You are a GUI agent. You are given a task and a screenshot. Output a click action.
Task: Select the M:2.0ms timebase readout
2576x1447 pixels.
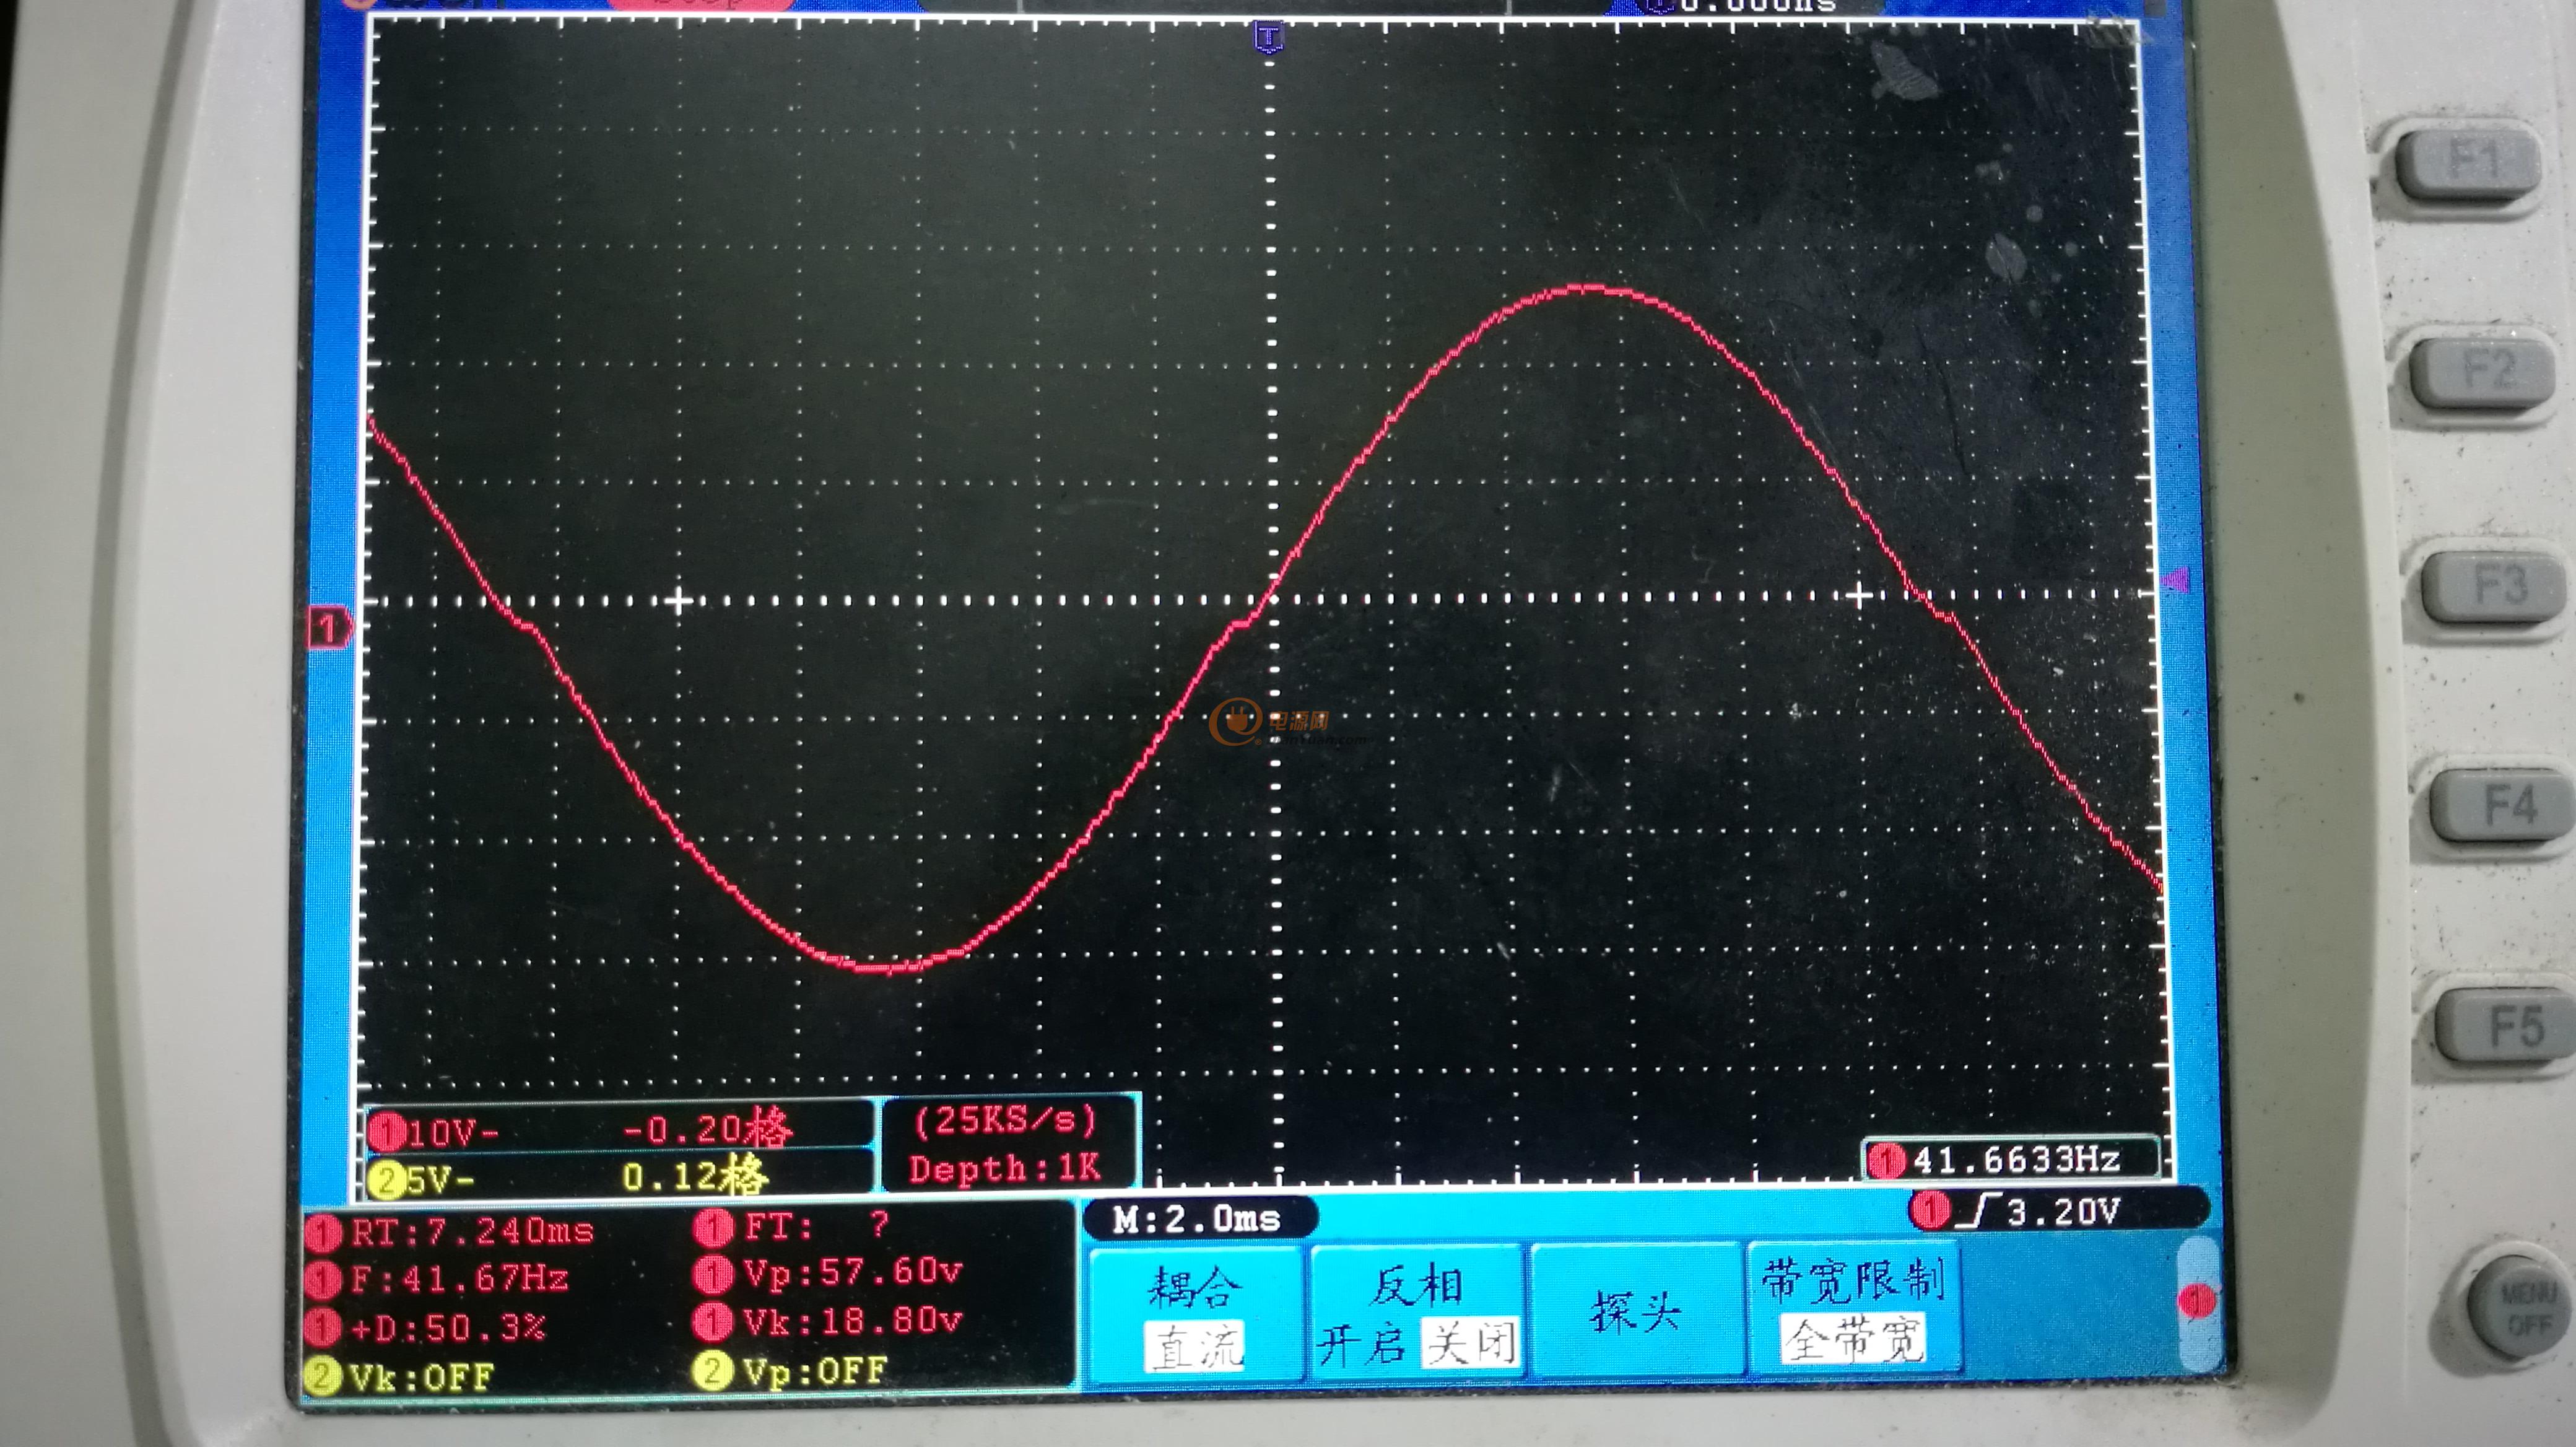click(1197, 1219)
